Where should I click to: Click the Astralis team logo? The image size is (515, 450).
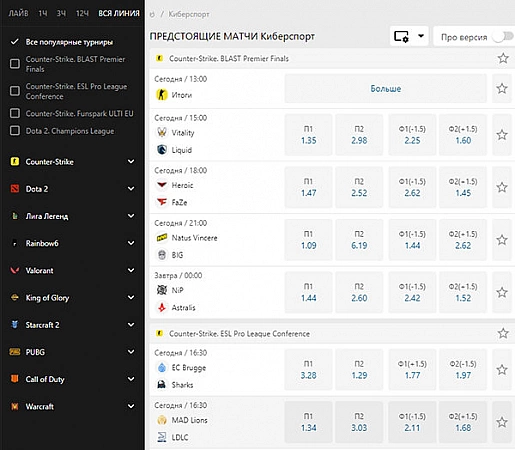coord(162,307)
